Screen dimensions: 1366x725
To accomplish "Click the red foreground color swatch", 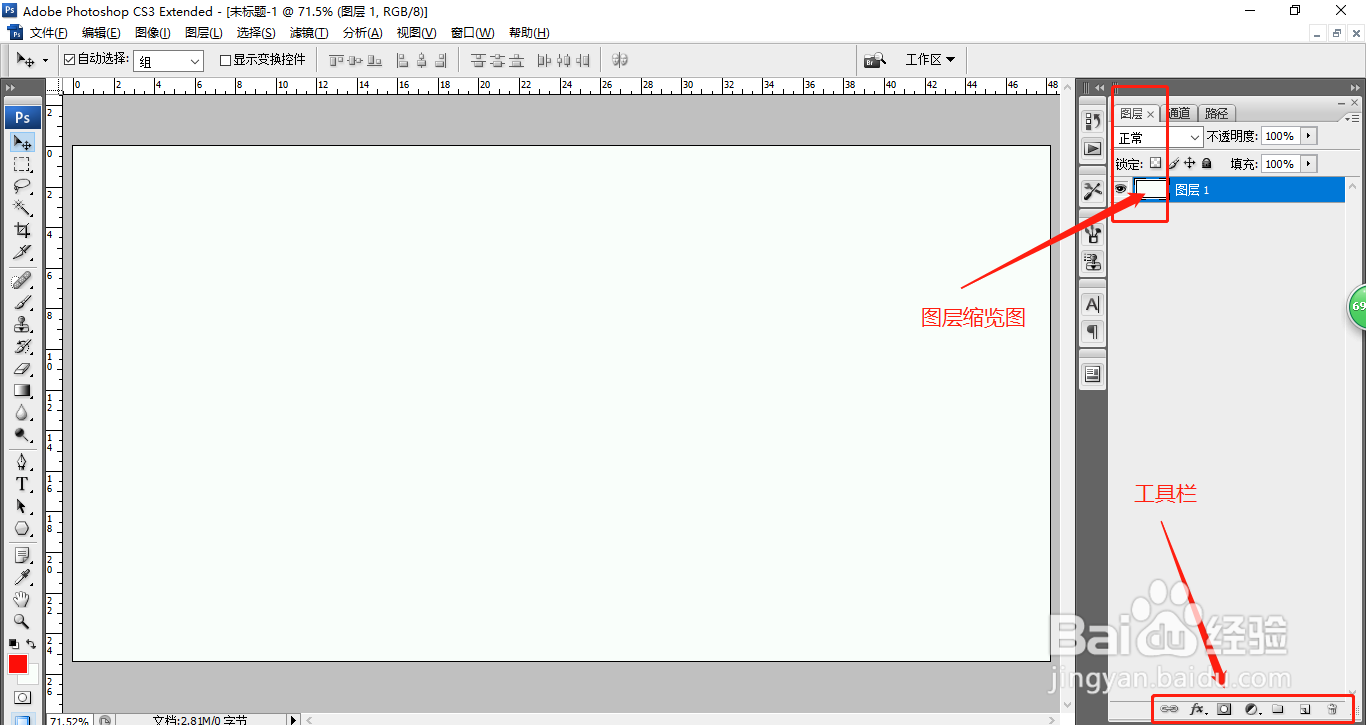I will [x=17, y=664].
